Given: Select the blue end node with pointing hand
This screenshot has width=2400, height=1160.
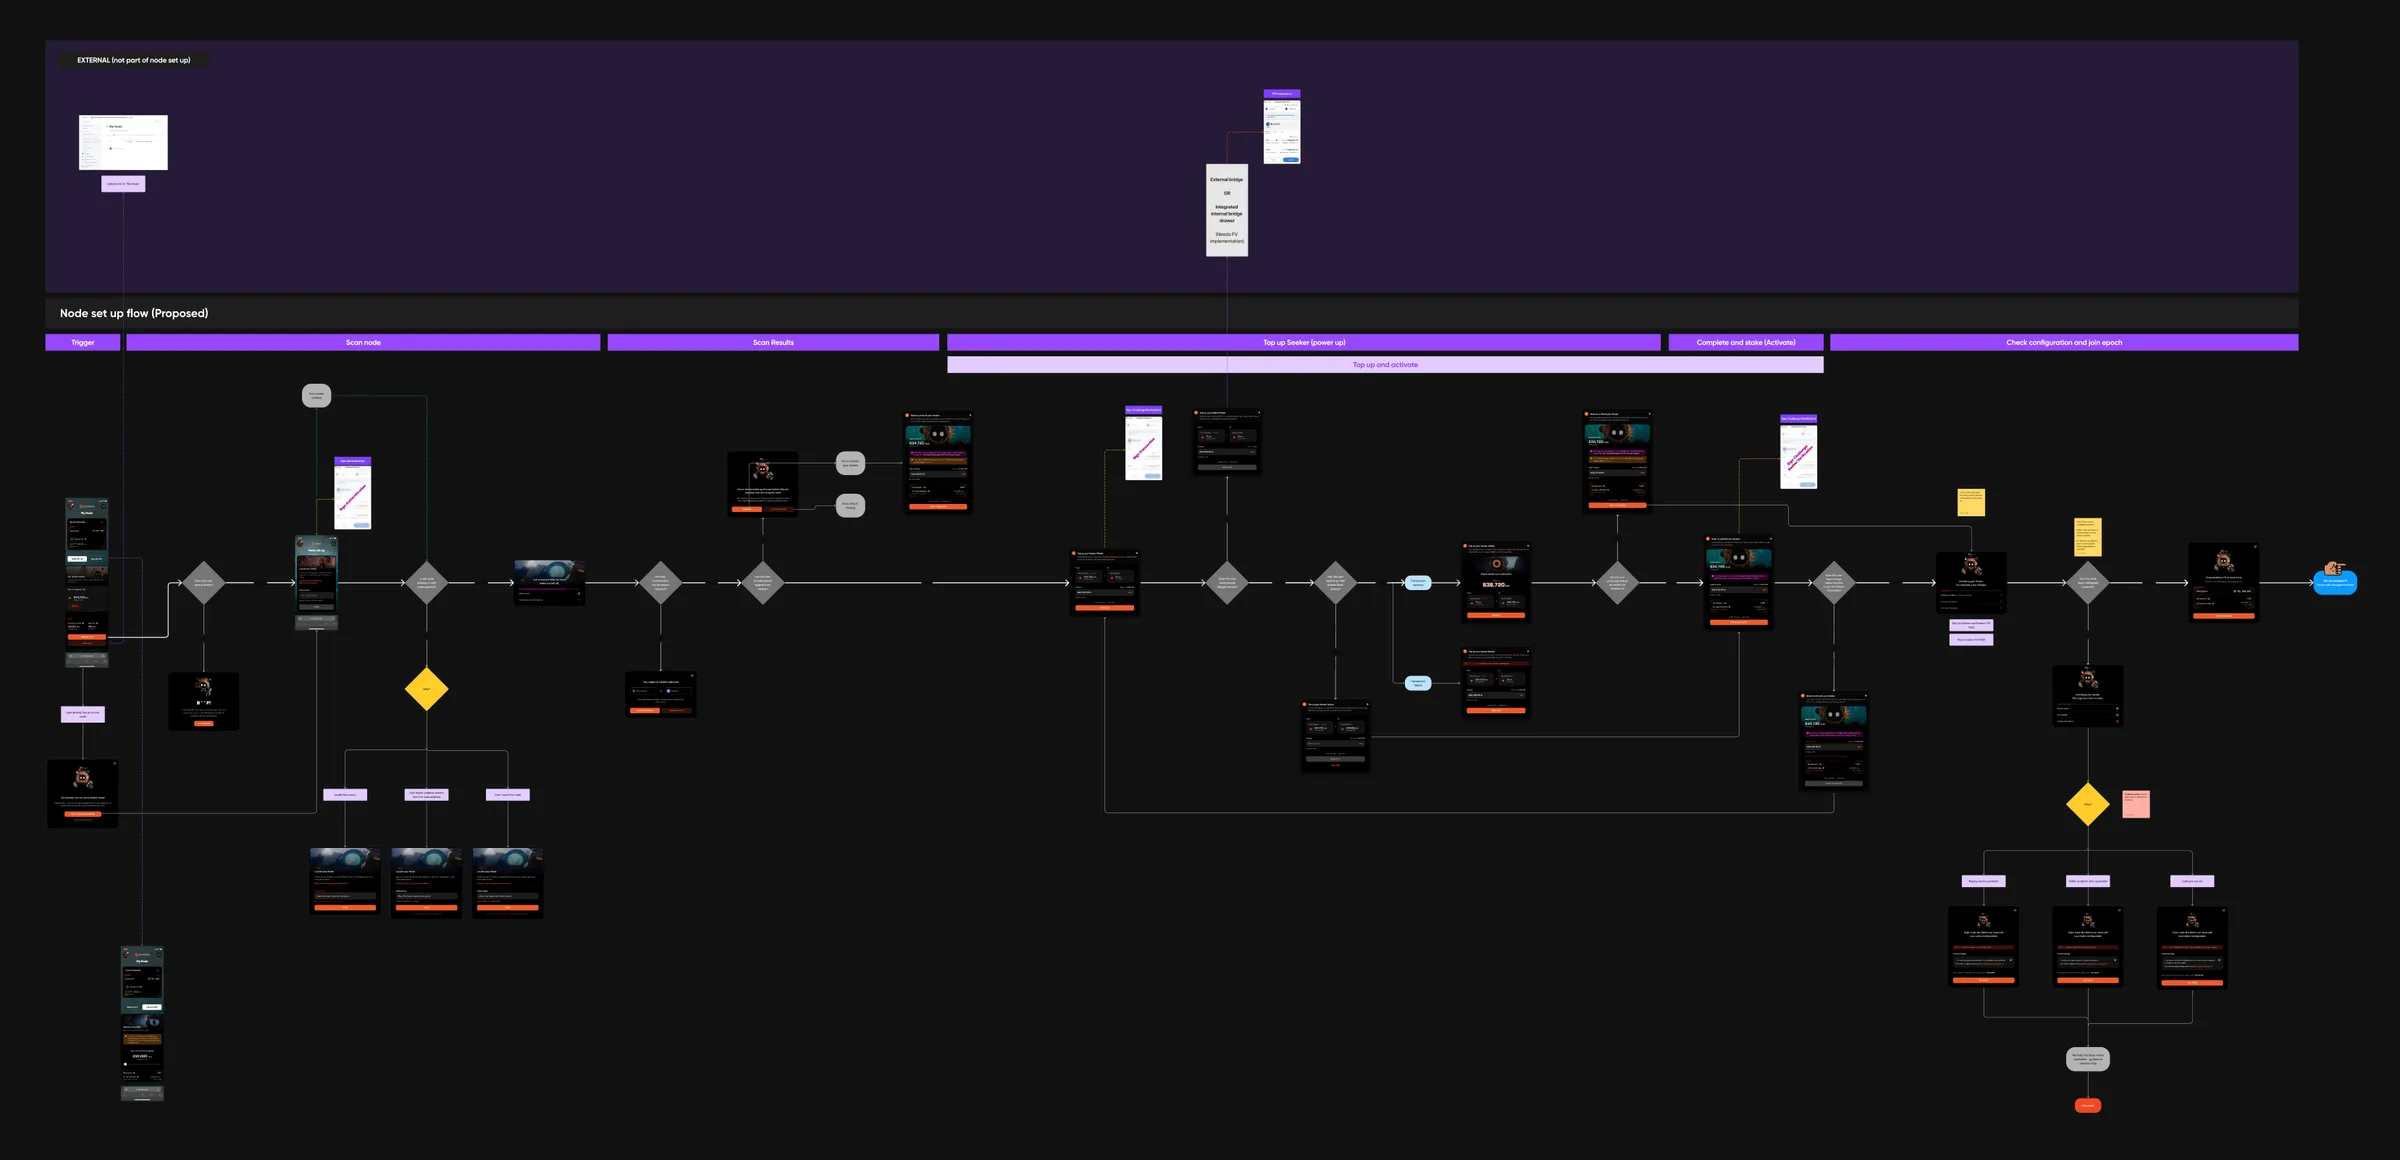Looking at the screenshot, I should (x=2335, y=580).
